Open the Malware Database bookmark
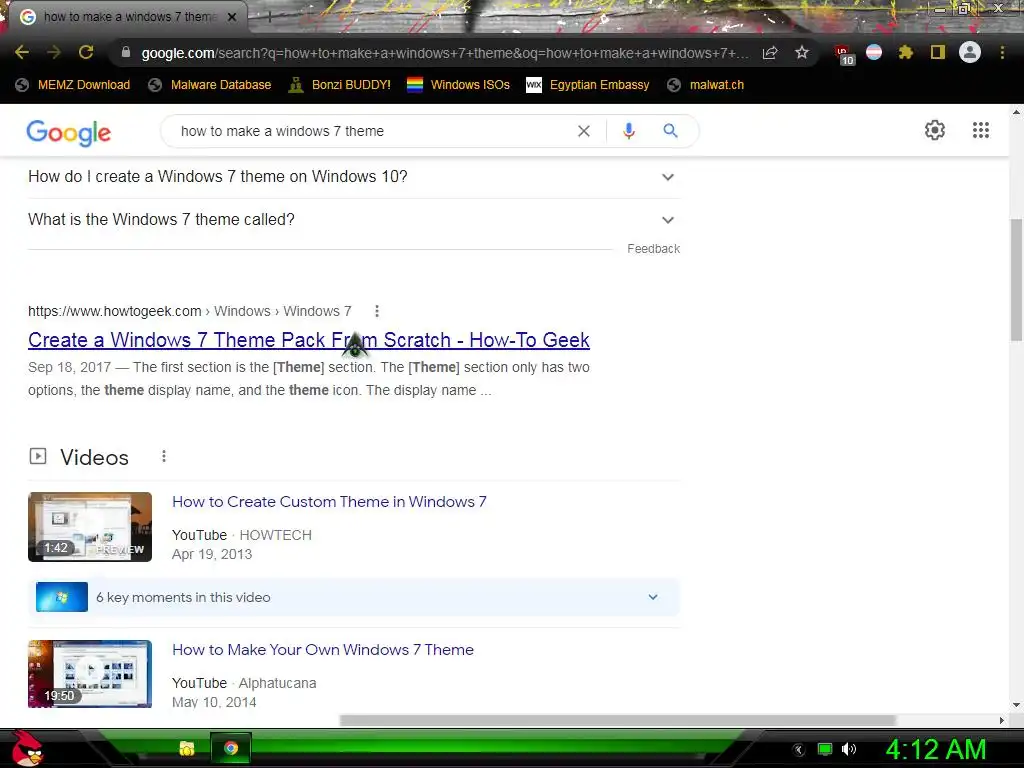 (210, 85)
